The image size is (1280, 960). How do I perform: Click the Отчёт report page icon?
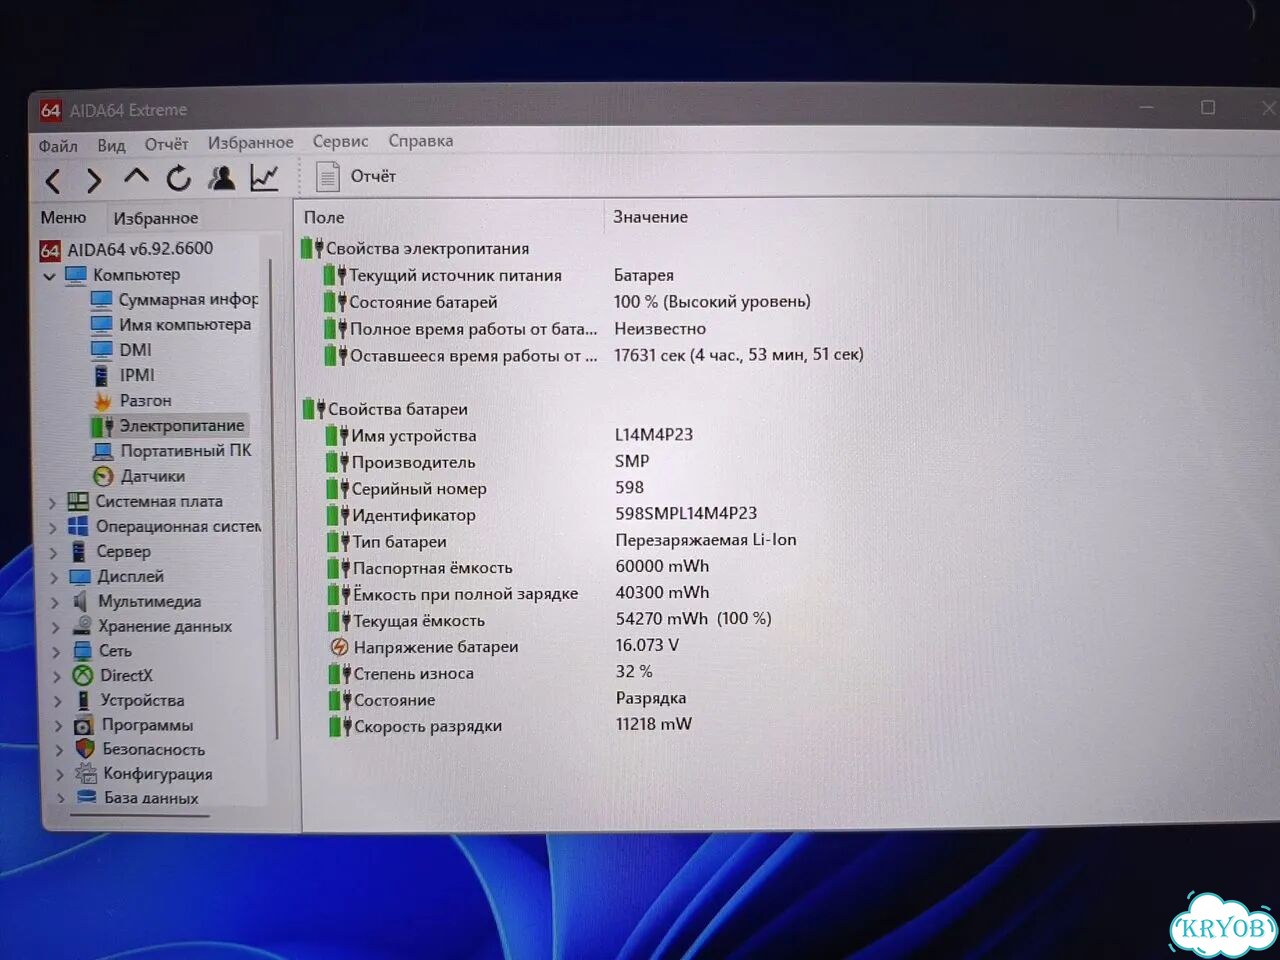327,177
